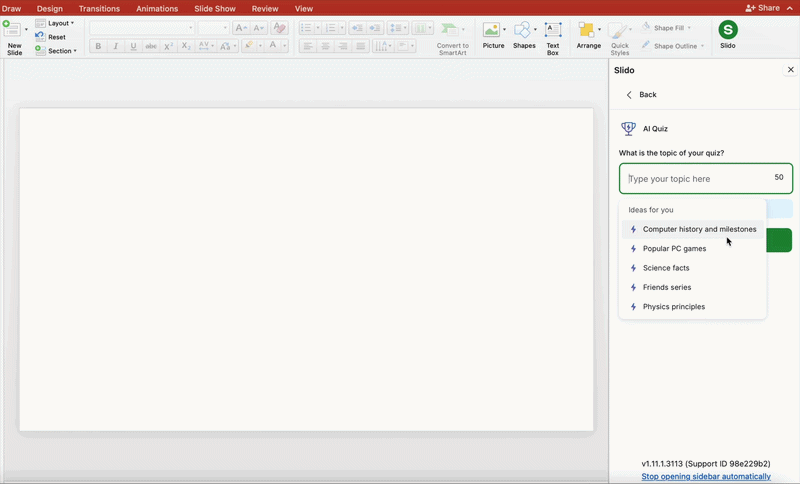The height and width of the screenshot is (484, 800).
Task: Close the Slido sidebar
Action: click(x=791, y=70)
